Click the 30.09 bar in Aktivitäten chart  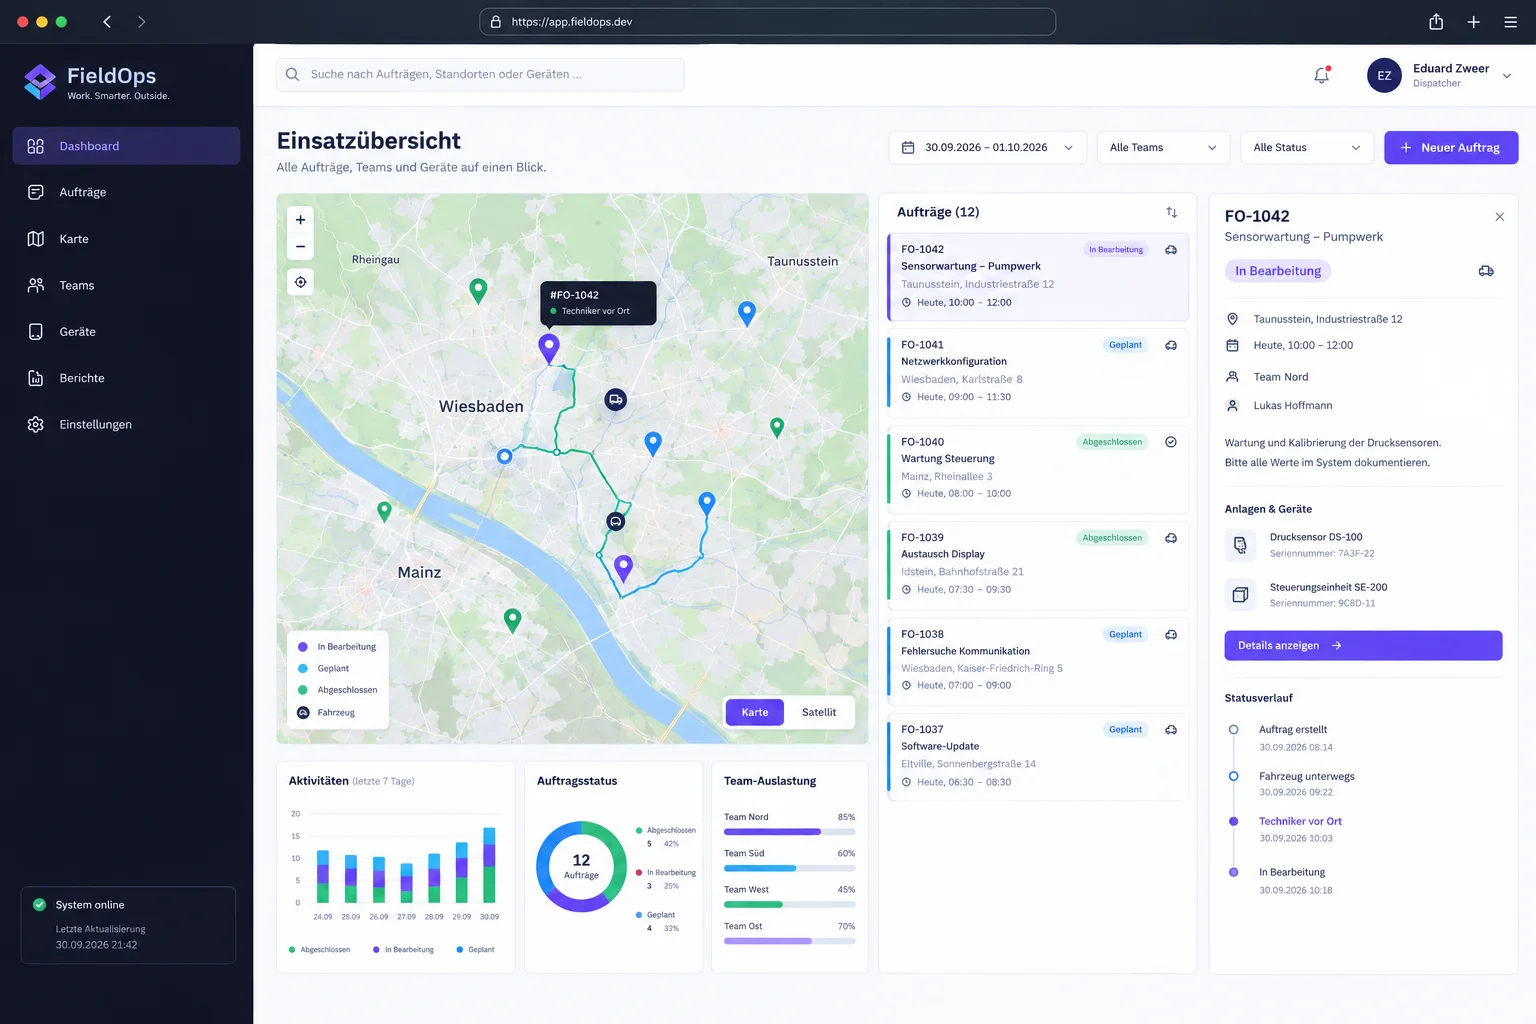(489, 865)
